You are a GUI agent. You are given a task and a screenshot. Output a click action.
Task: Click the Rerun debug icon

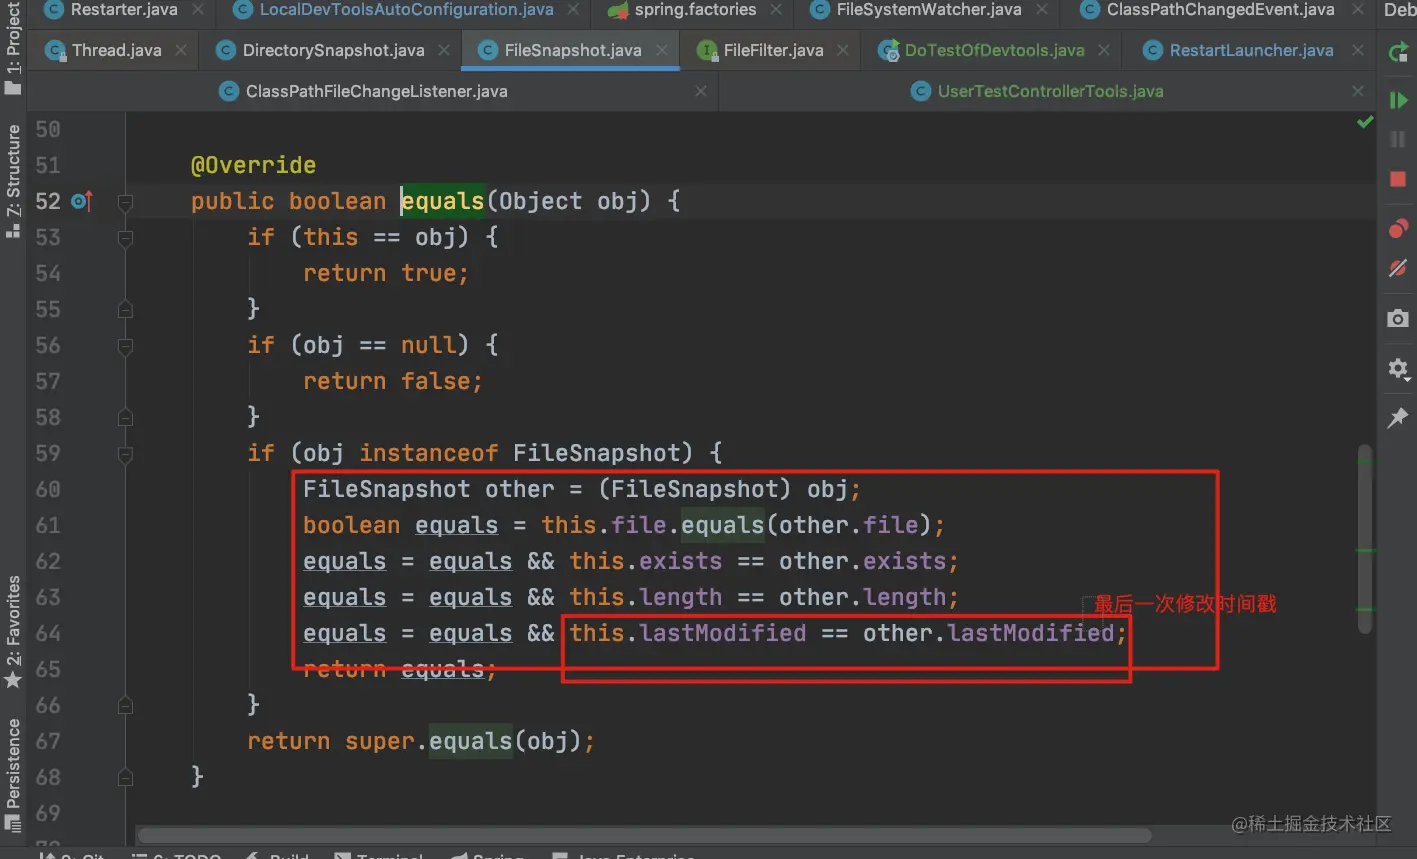point(1398,53)
